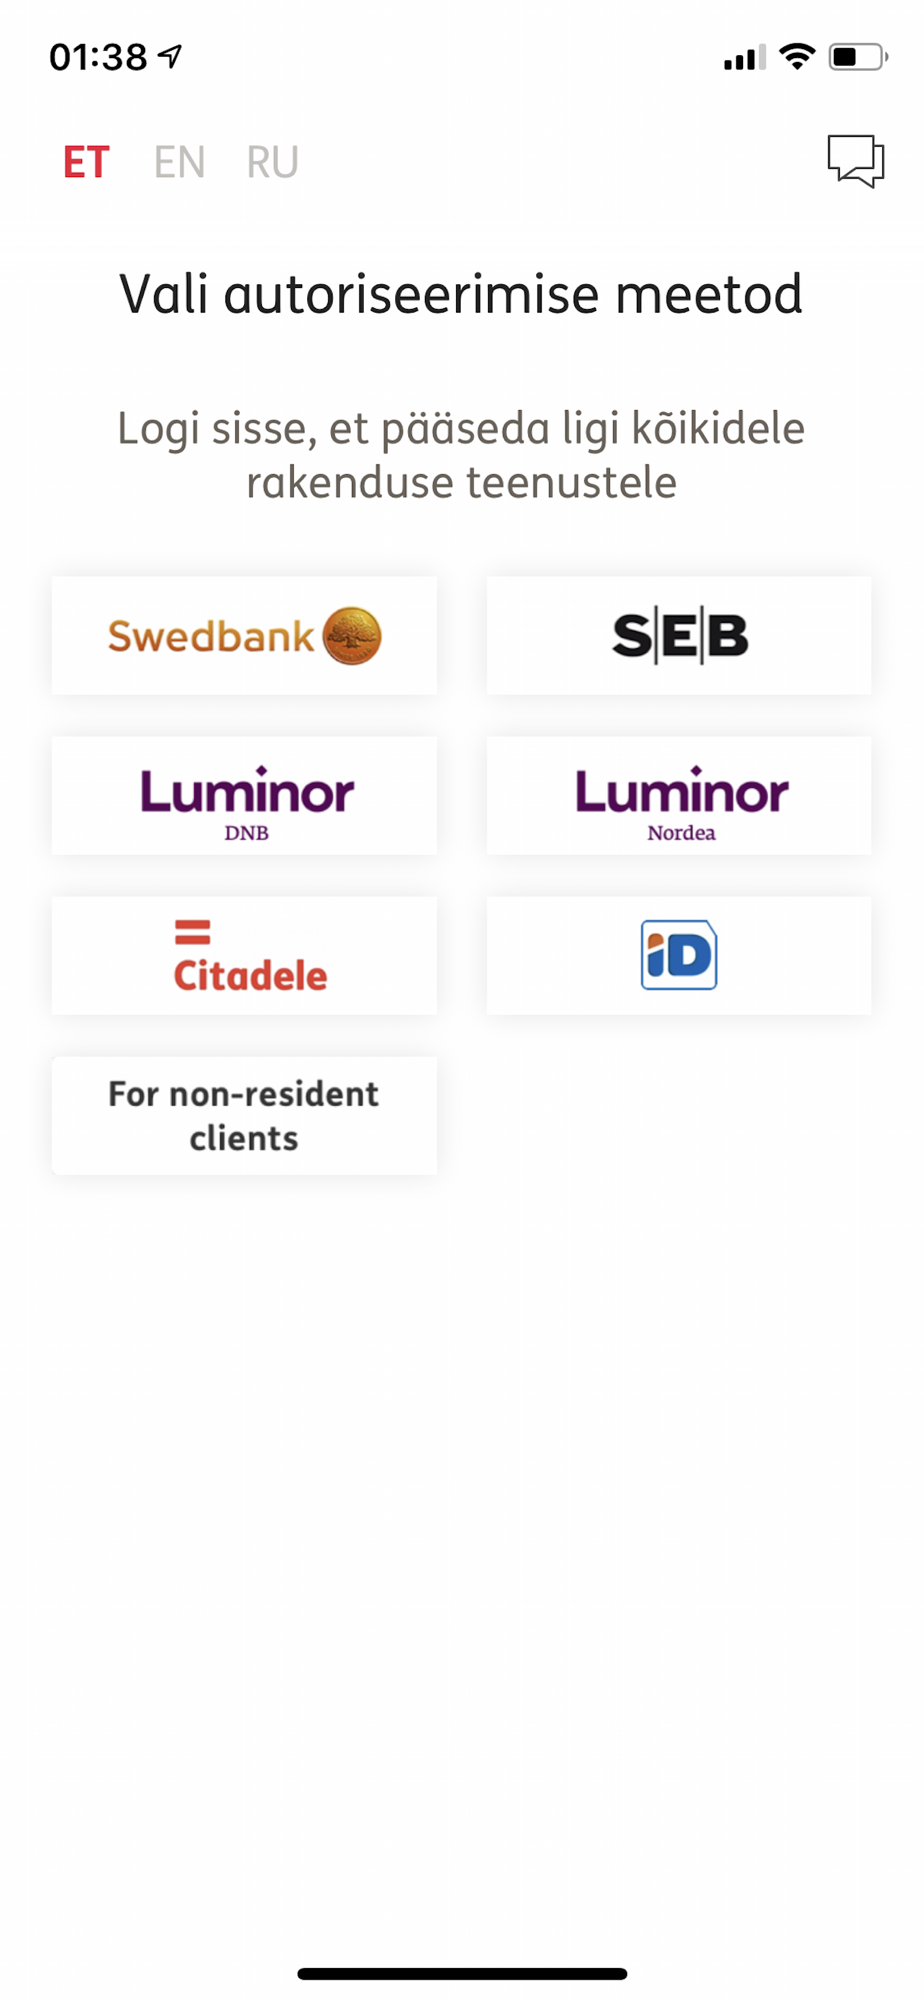Tap the home indicator bar at bottom
Image resolution: width=924 pixels, height=2000 pixels.
click(462, 1973)
